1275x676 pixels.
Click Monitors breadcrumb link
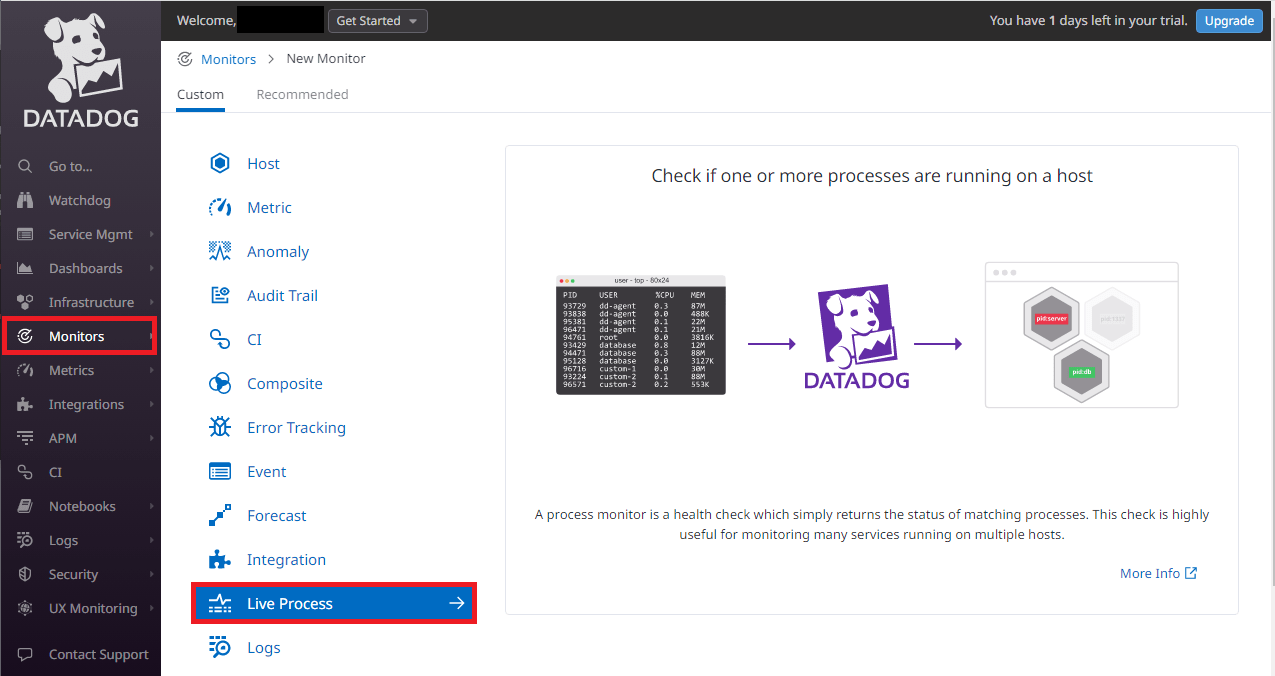[x=228, y=59]
